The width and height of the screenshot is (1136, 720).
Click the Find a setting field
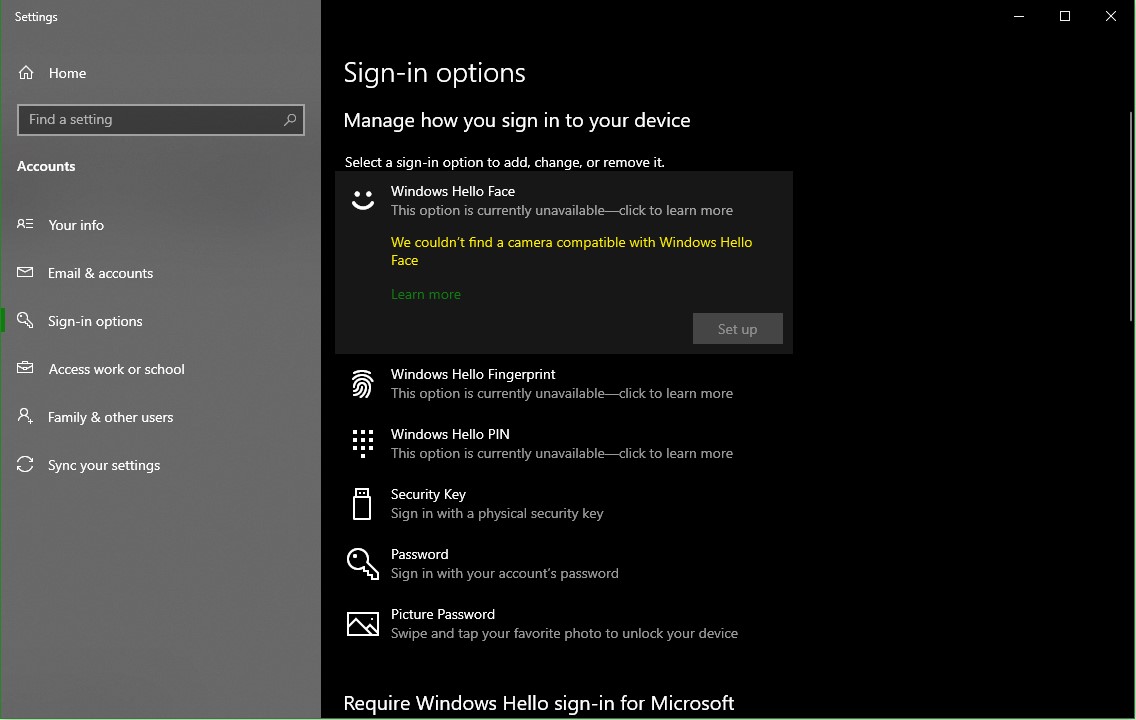161,120
